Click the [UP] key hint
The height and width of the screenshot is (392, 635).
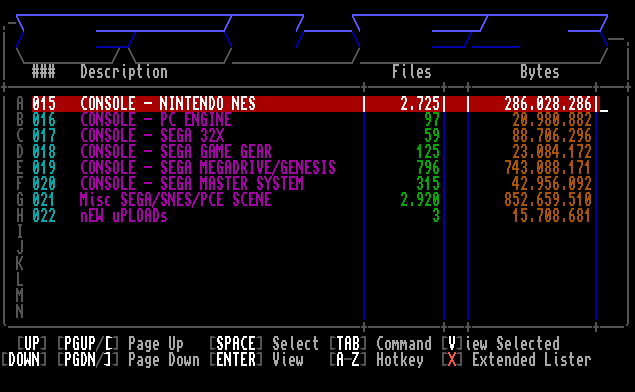pyautogui.click(x=32, y=344)
